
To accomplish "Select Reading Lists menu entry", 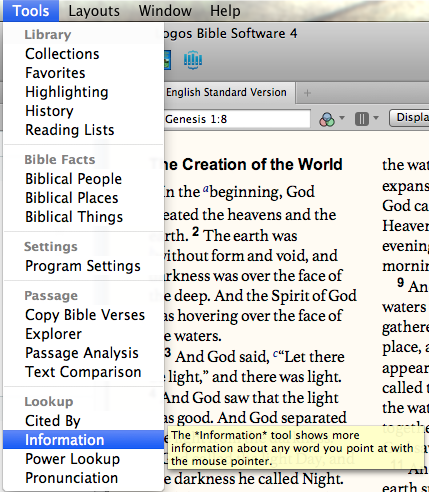I will pos(83,130).
